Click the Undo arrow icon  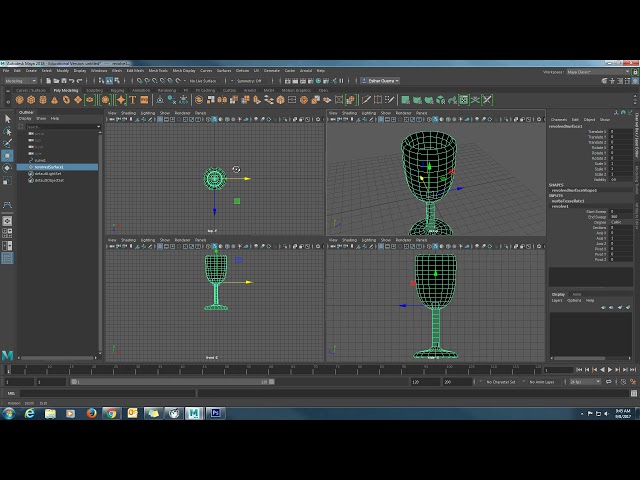tap(72, 81)
